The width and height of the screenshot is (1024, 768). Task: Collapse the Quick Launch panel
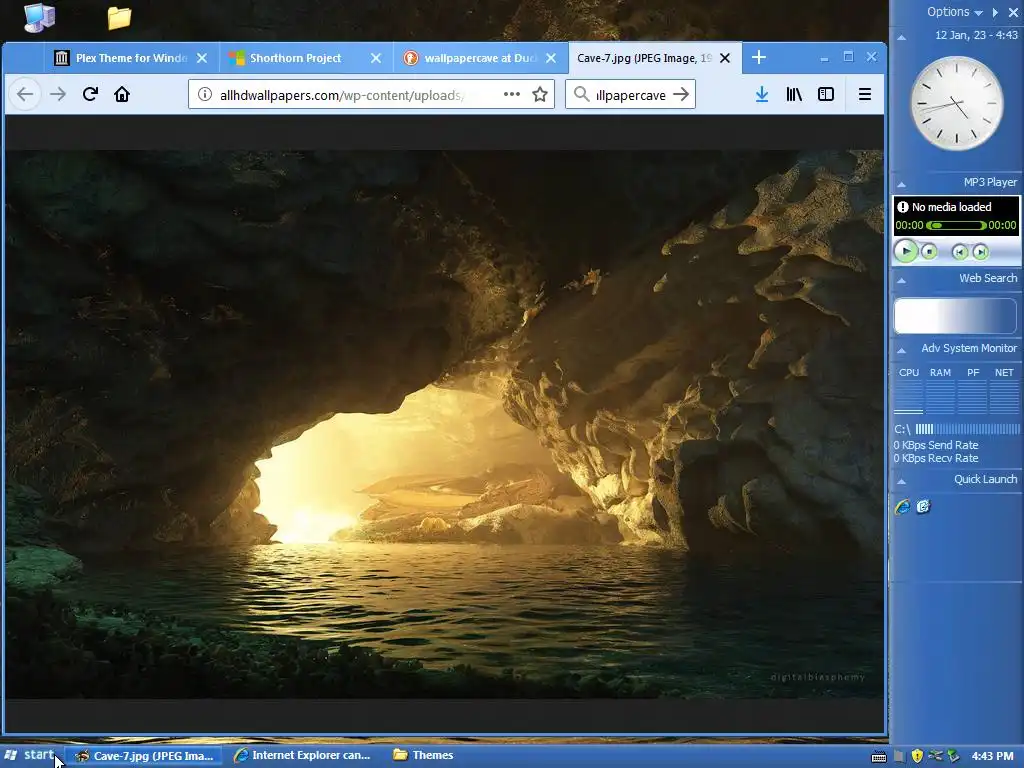[x=902, y=481]
